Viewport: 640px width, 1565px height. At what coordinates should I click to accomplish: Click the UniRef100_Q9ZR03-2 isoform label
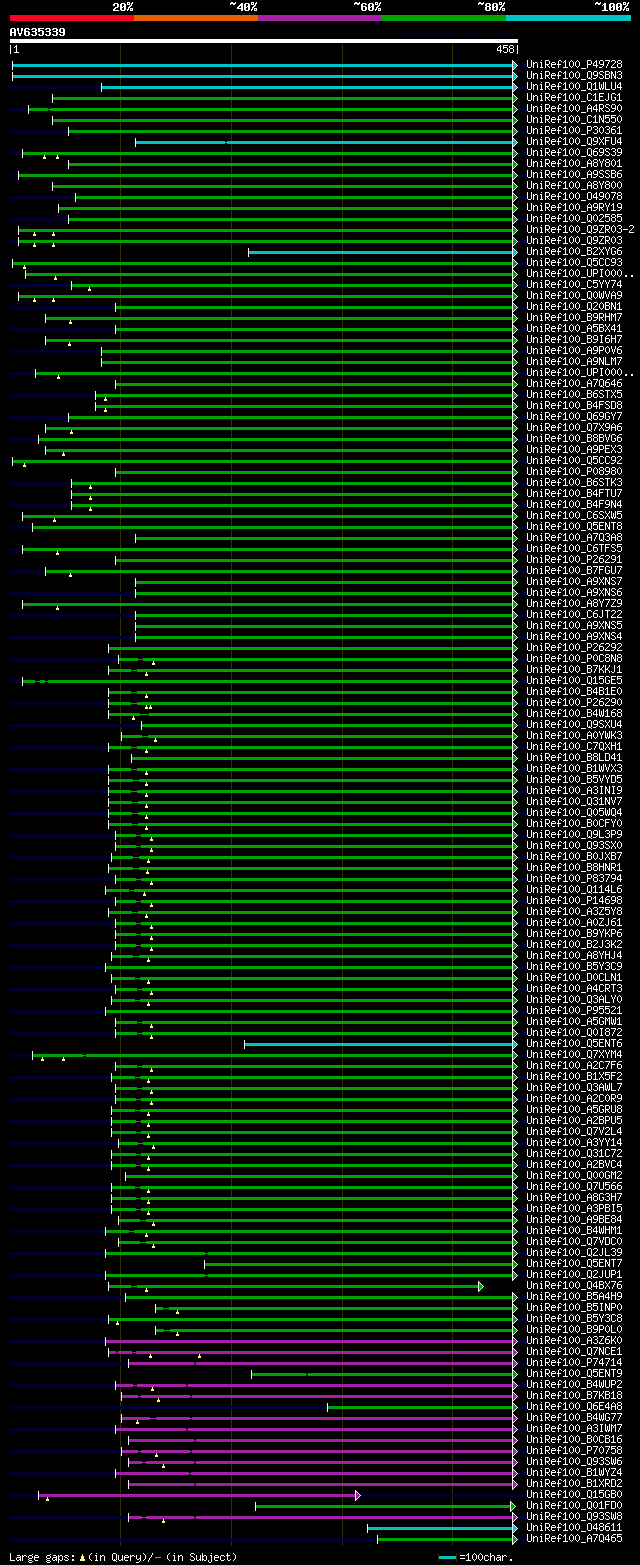click(x=580, y=229)
